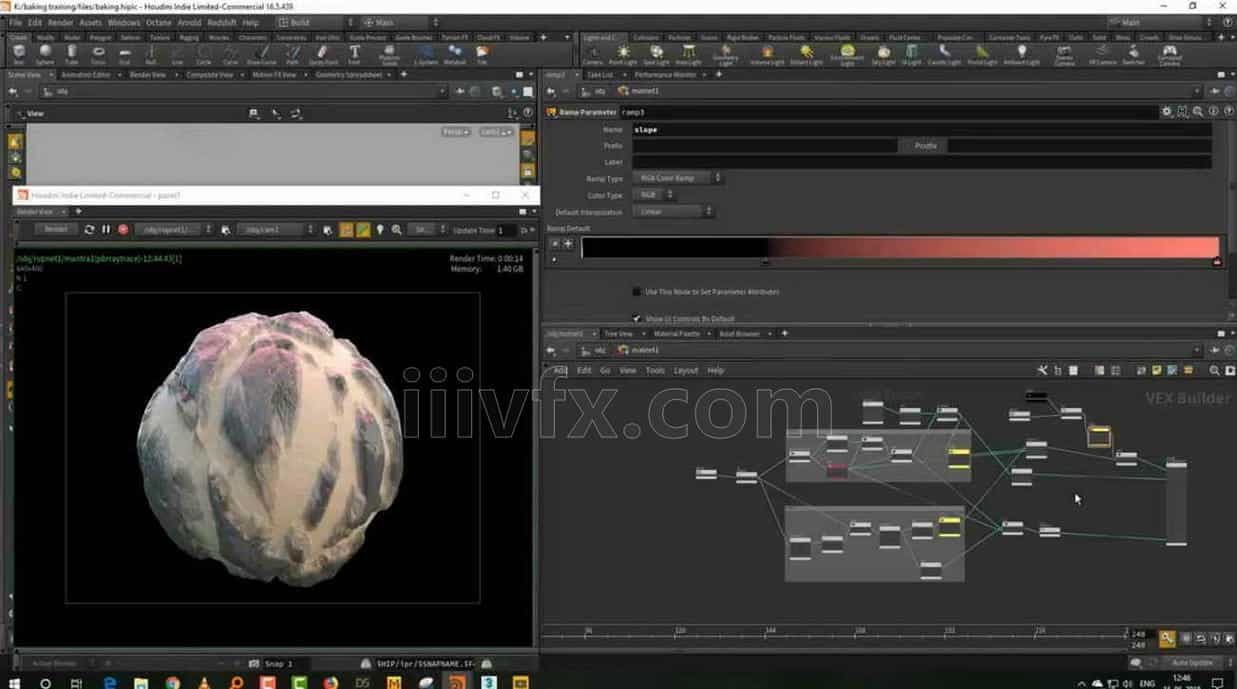Select the L-System shelf tool
Screen dimensions: 1237x689
click(x=426, y=53)
